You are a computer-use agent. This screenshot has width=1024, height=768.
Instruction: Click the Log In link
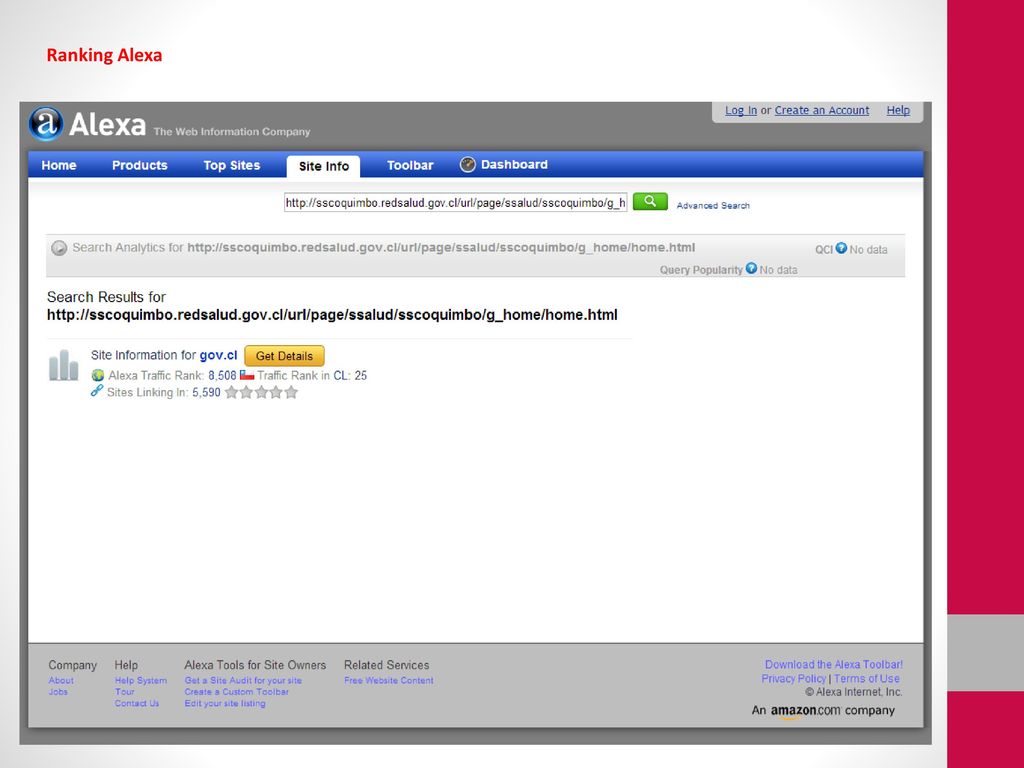[741, 110]
